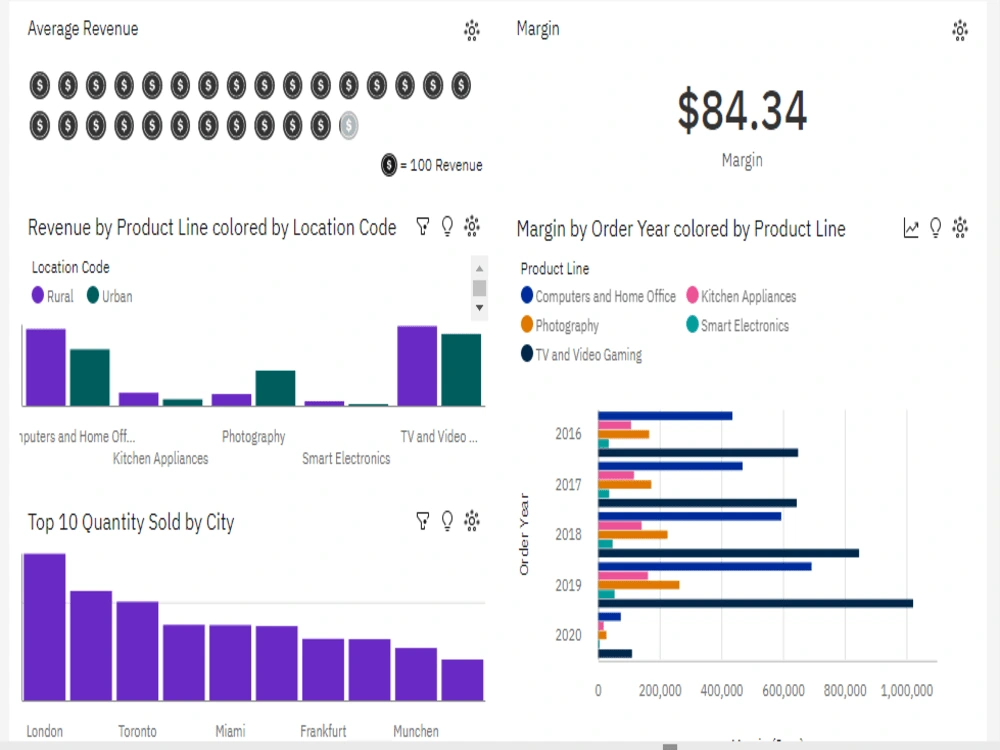Select the Revenue by Product Line chart title

[x=212, y=228]
